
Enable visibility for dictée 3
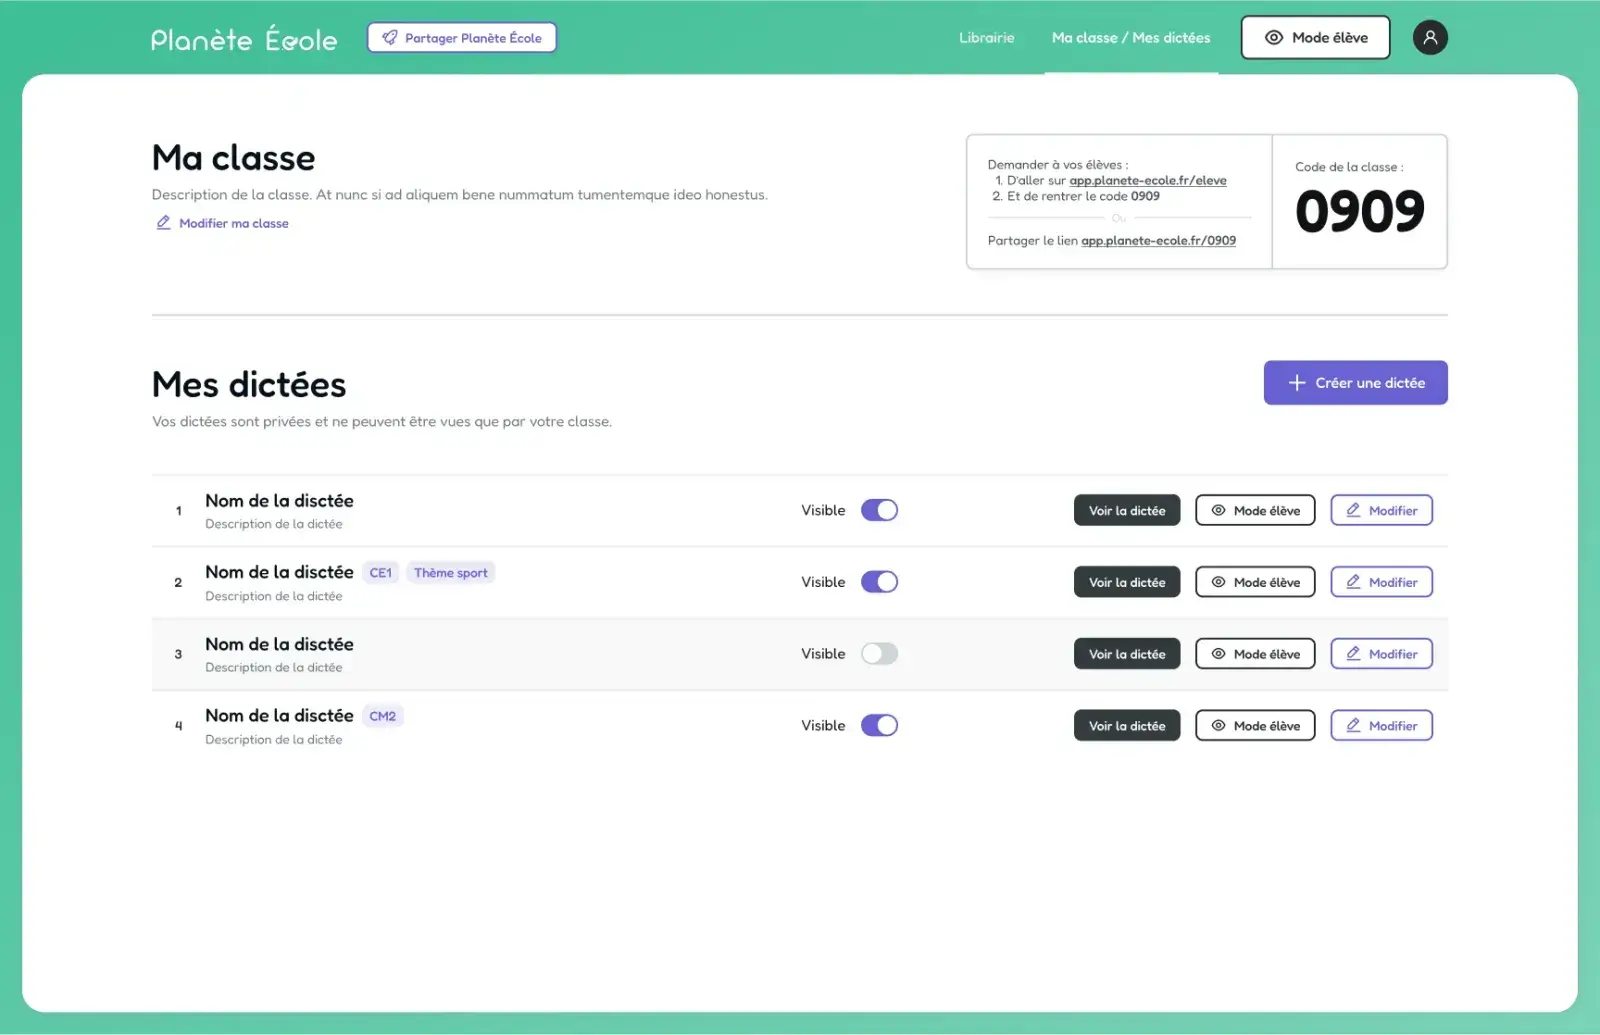coord(879,654)
